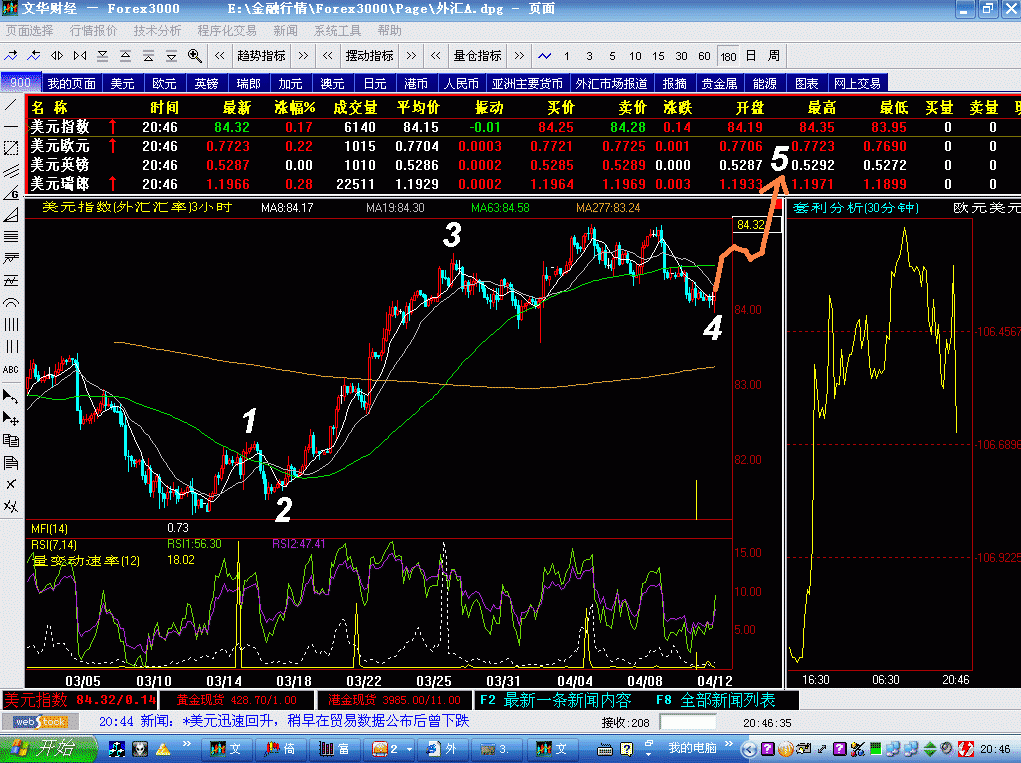Select the vertical parallel lines tool
The width and height of the screenshot is (1021, 763).
click(11, 324)
